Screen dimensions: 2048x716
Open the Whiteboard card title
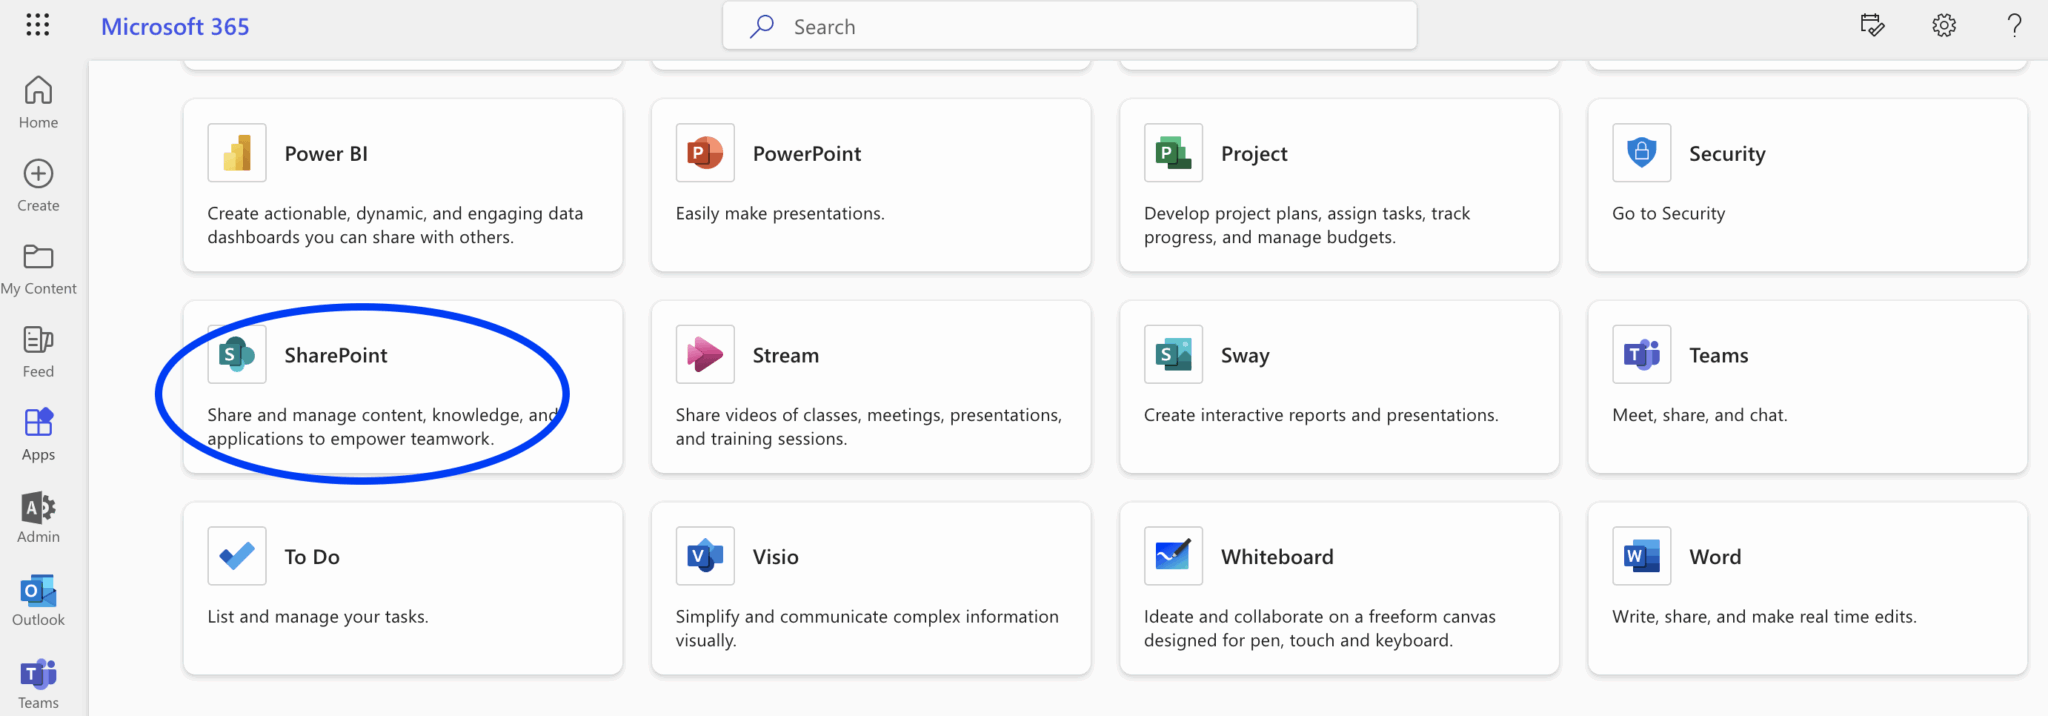1277,557
